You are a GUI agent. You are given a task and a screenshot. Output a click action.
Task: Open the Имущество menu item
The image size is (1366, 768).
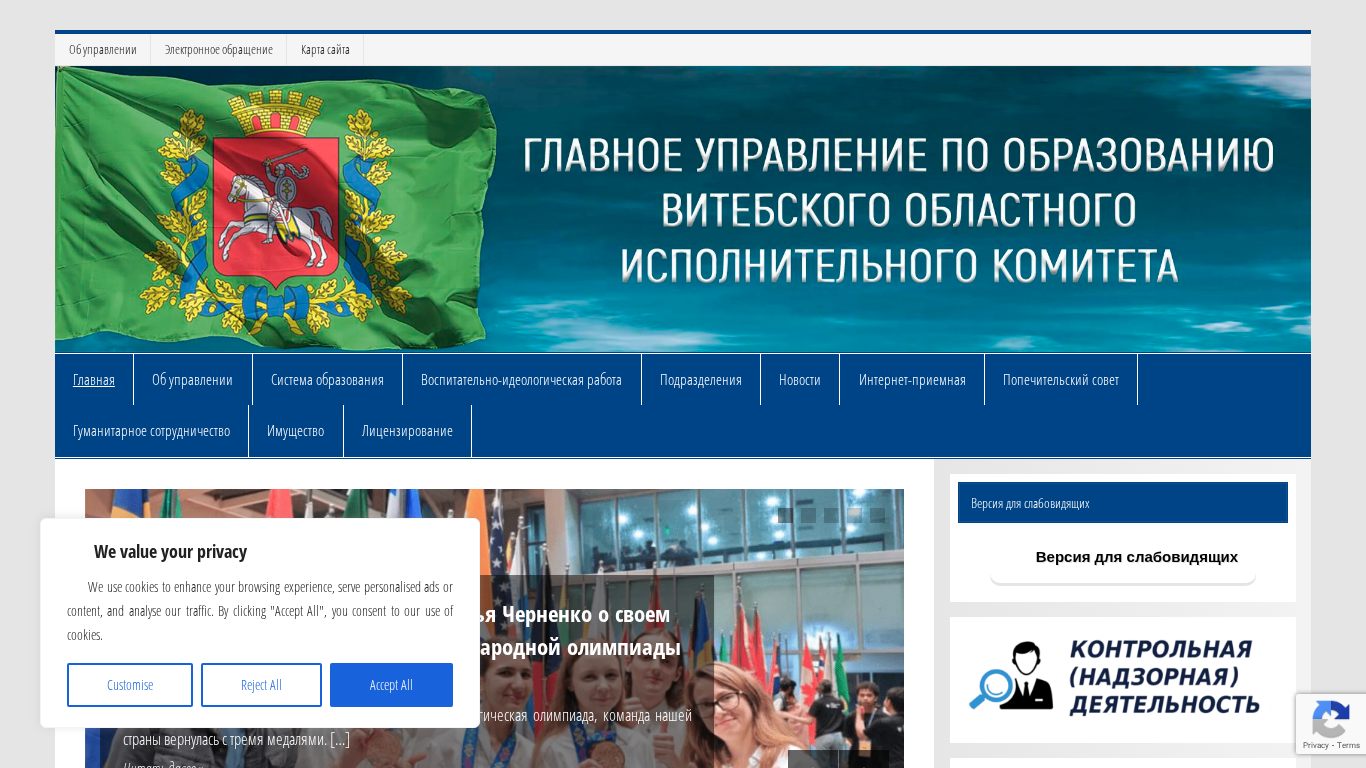[x=296, y=431]
